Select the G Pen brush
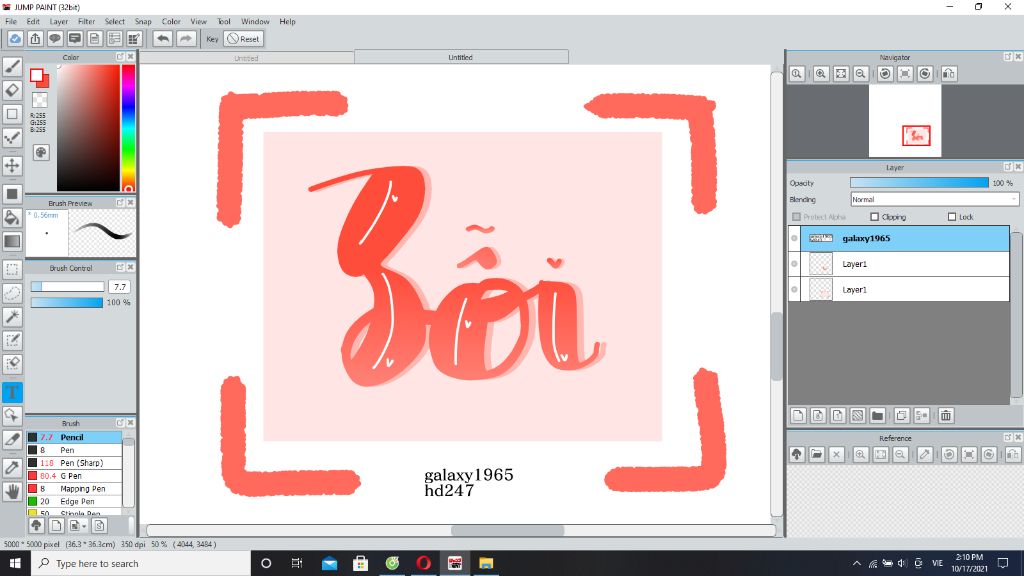 coord(74,475)
